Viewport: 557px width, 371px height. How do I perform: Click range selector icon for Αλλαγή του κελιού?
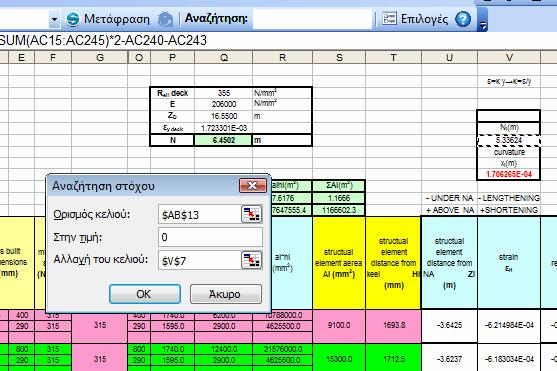click(252, 260)
